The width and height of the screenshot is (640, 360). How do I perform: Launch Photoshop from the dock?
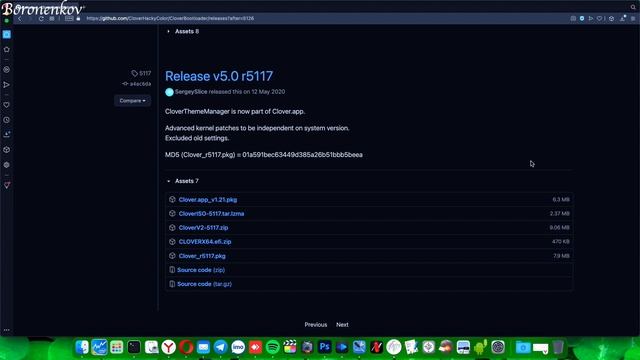[x=324, y=347]
